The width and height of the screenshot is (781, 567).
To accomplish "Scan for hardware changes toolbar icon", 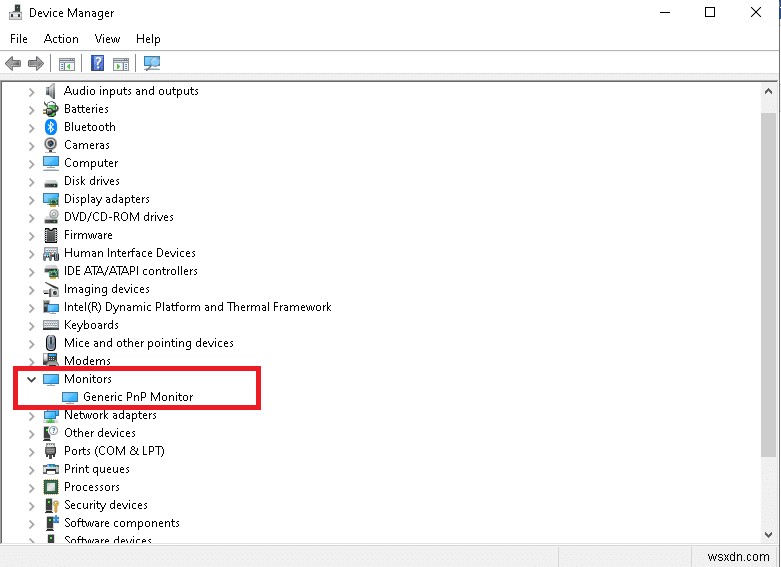I will pyautogui.click(x=152, y=63).
